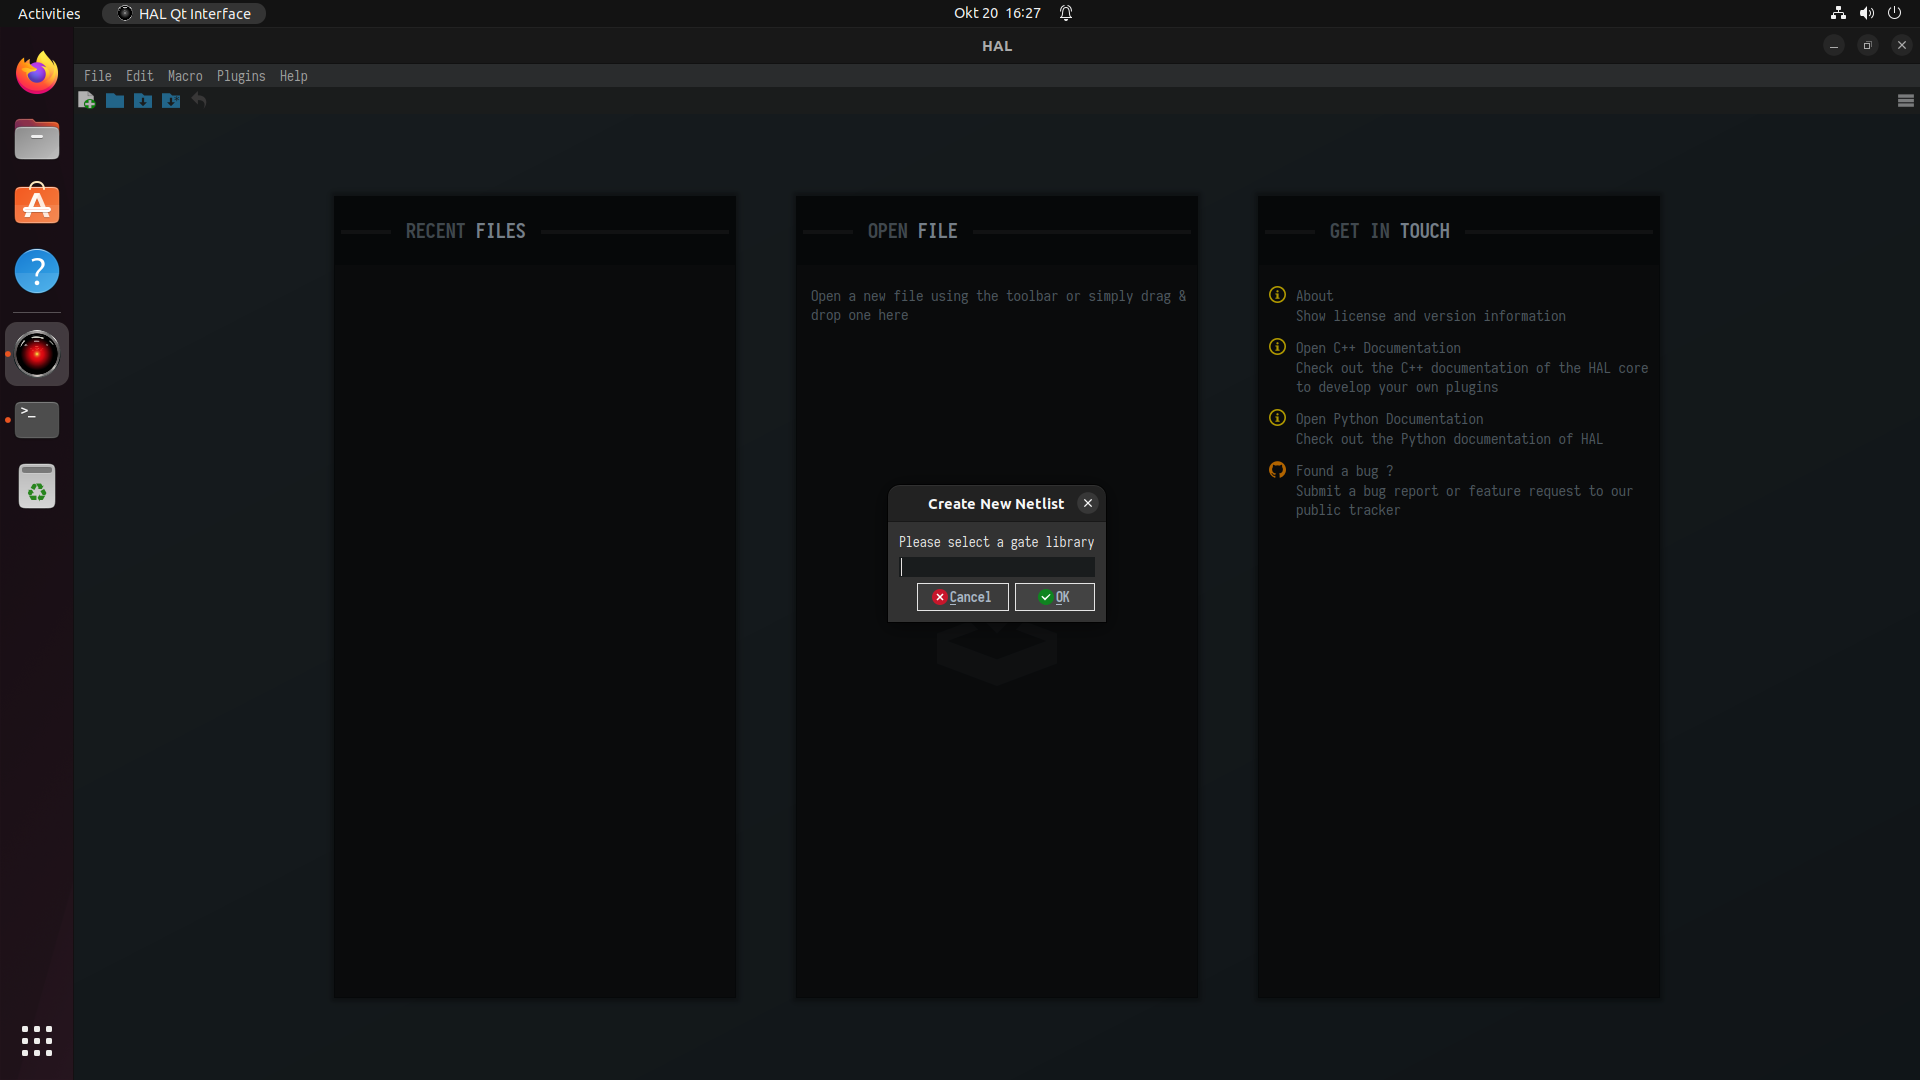1920x1080 pixels.
Task: Open the hamburger menu at toolbar right
Action: click(1904, 100)
